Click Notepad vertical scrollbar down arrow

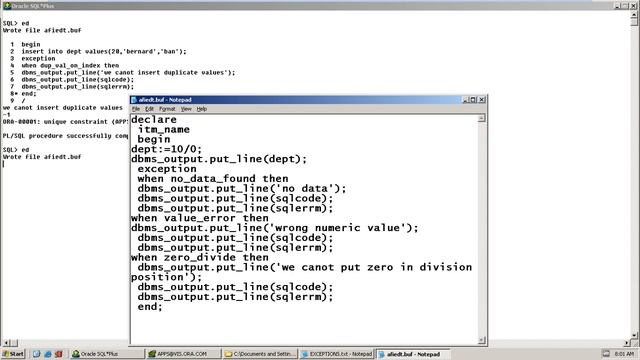tap(482, 340)
